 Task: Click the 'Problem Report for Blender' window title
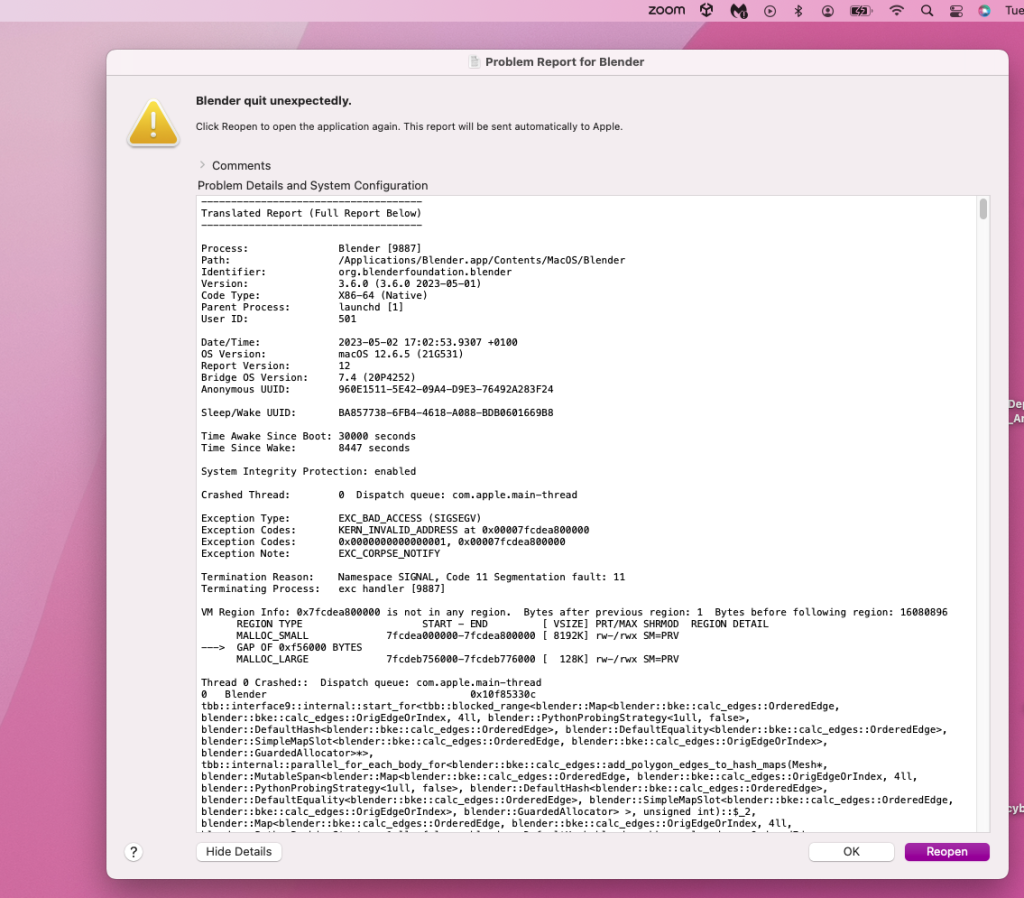point(564,62)
